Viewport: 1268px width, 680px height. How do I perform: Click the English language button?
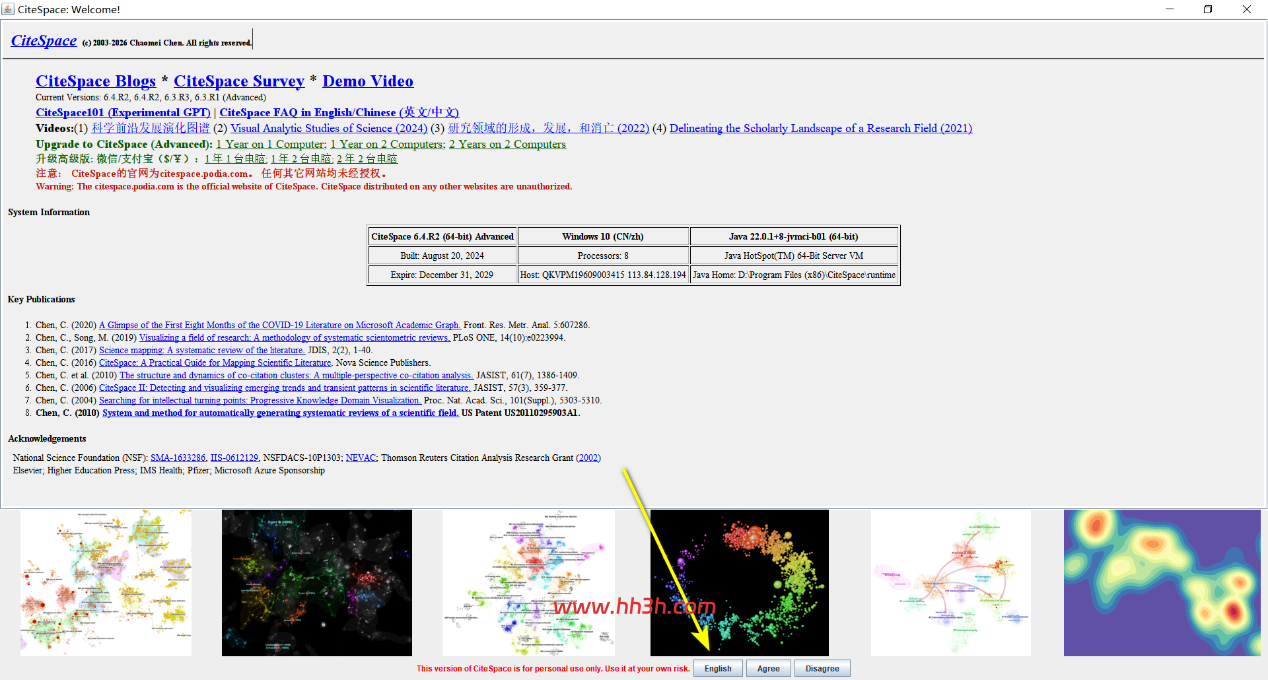(718, 669)
